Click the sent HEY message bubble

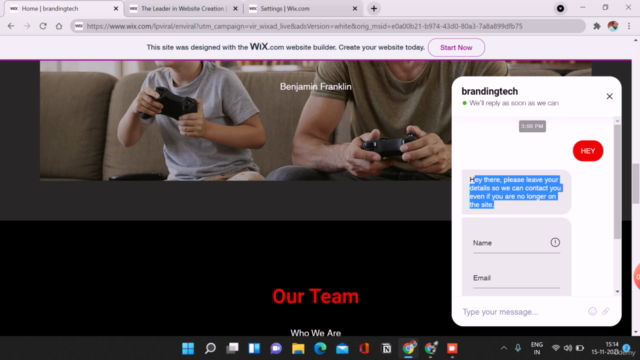(588, 151)
